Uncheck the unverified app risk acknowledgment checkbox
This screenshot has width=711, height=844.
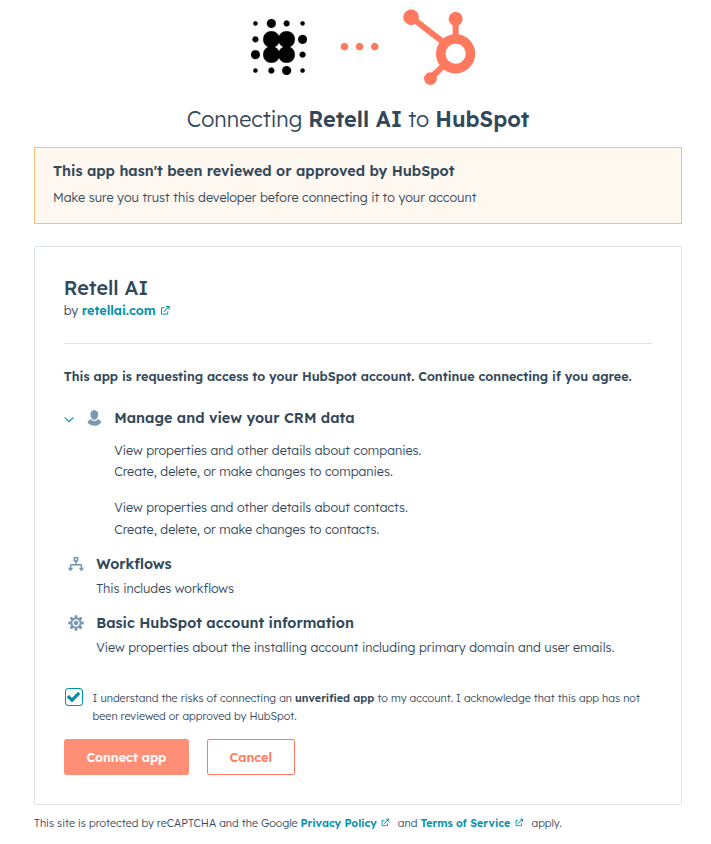pos(73,696)
